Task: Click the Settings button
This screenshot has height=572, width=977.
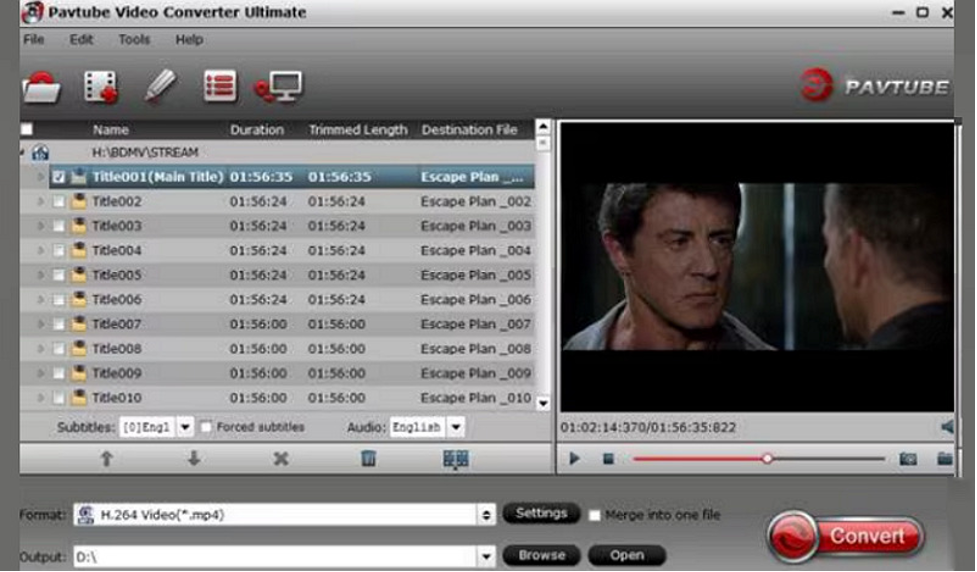Action: (x=541, y=513)
